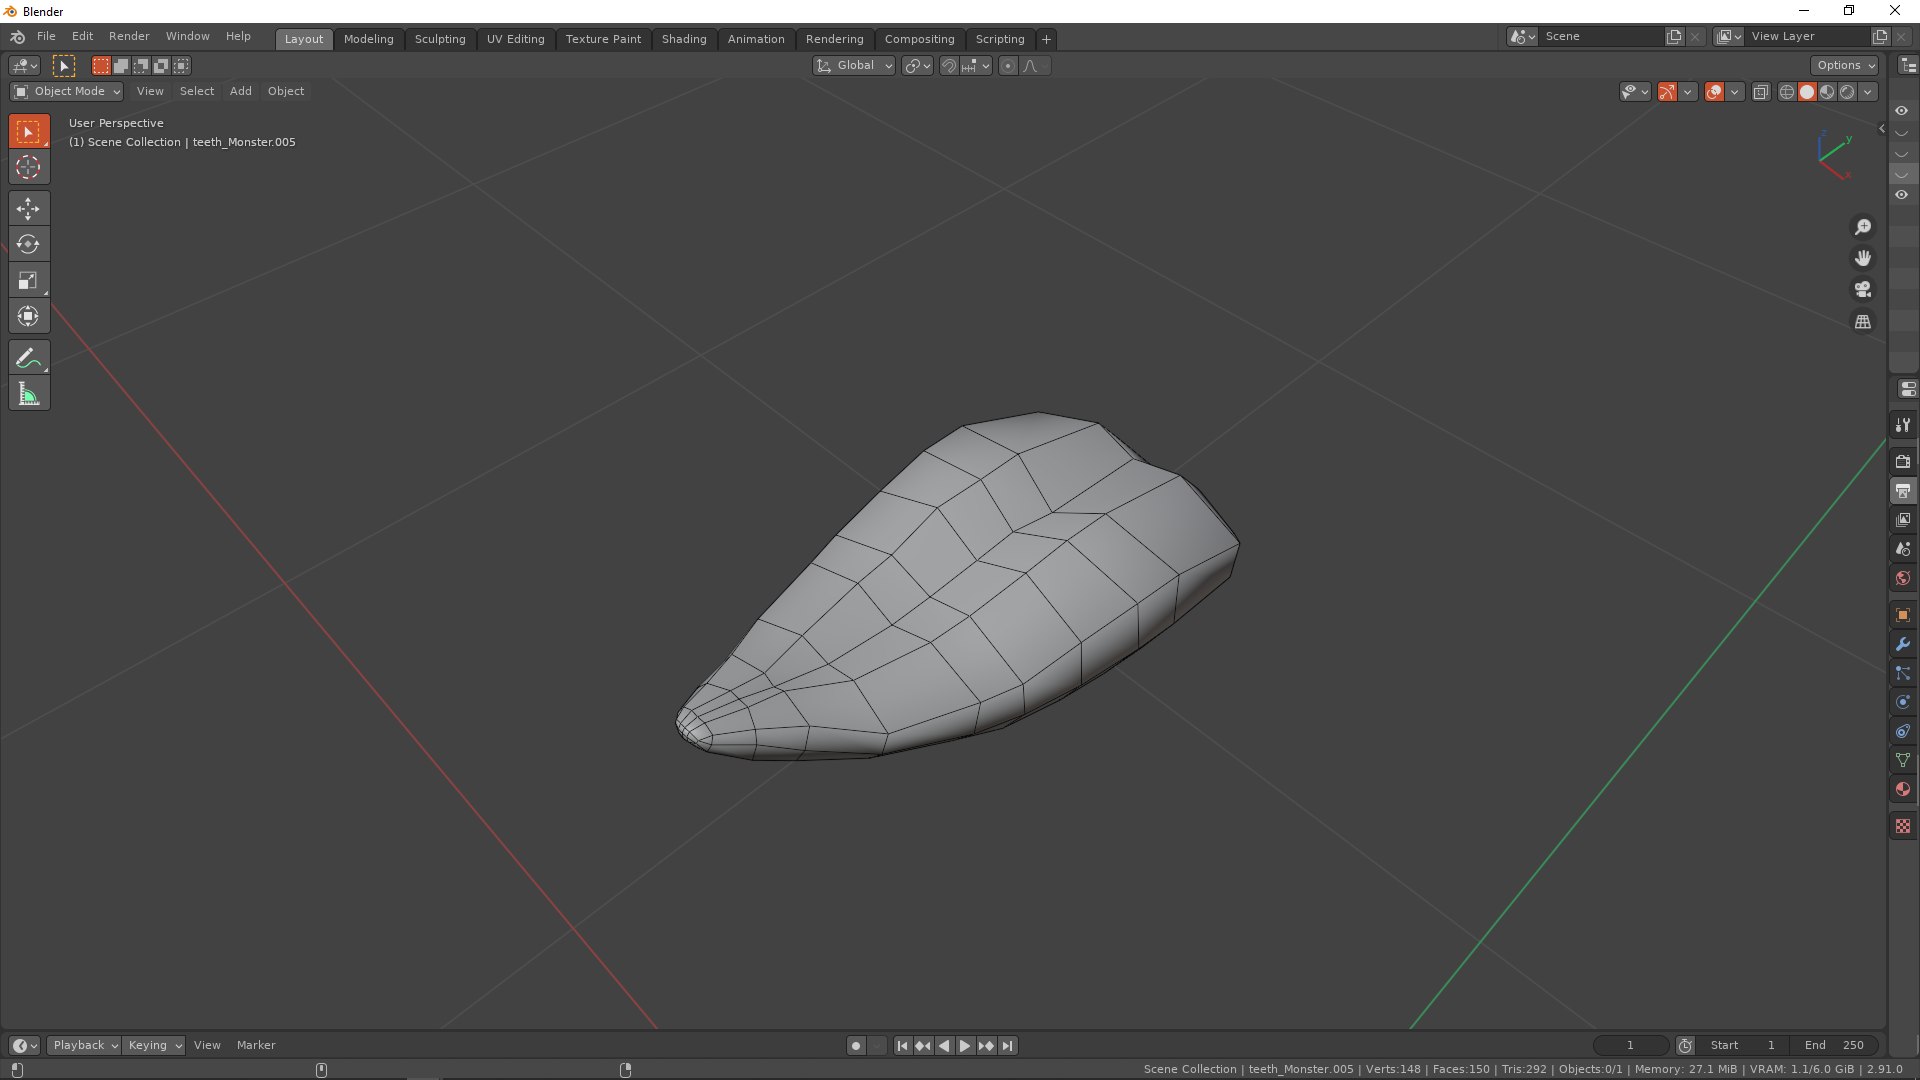The image size is (1920, 1080).
Task: Open the Object Mode dropdown
Action: point(66,91)
